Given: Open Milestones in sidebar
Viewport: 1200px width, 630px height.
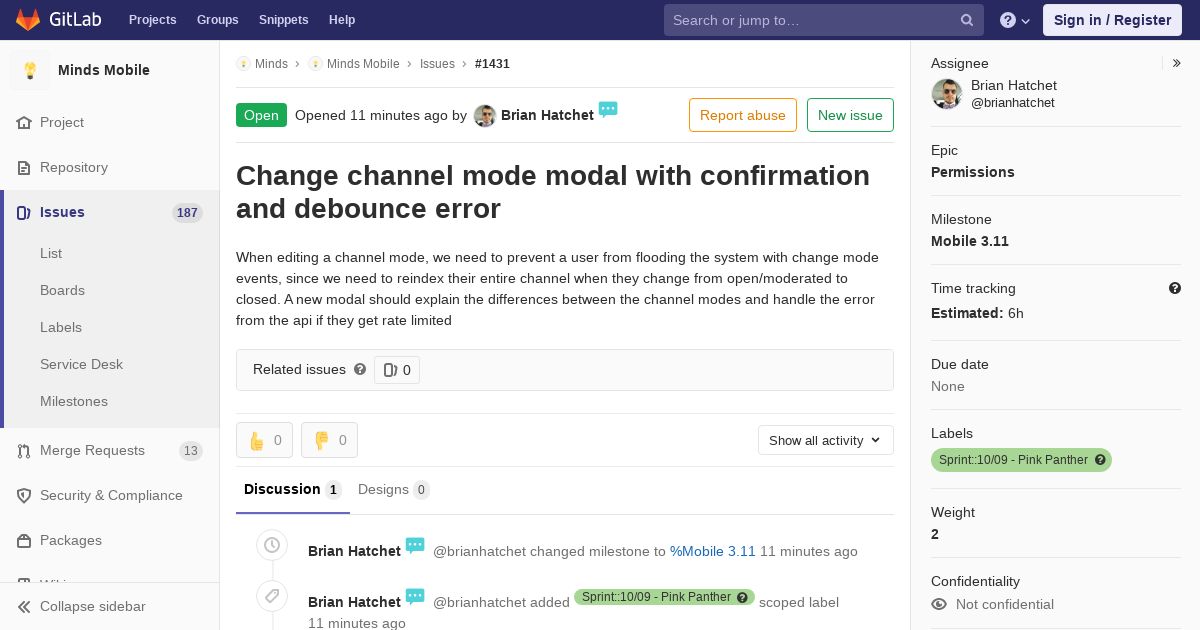Looking at the screenshot, I should pyautogui.click(x=74, y=401).
